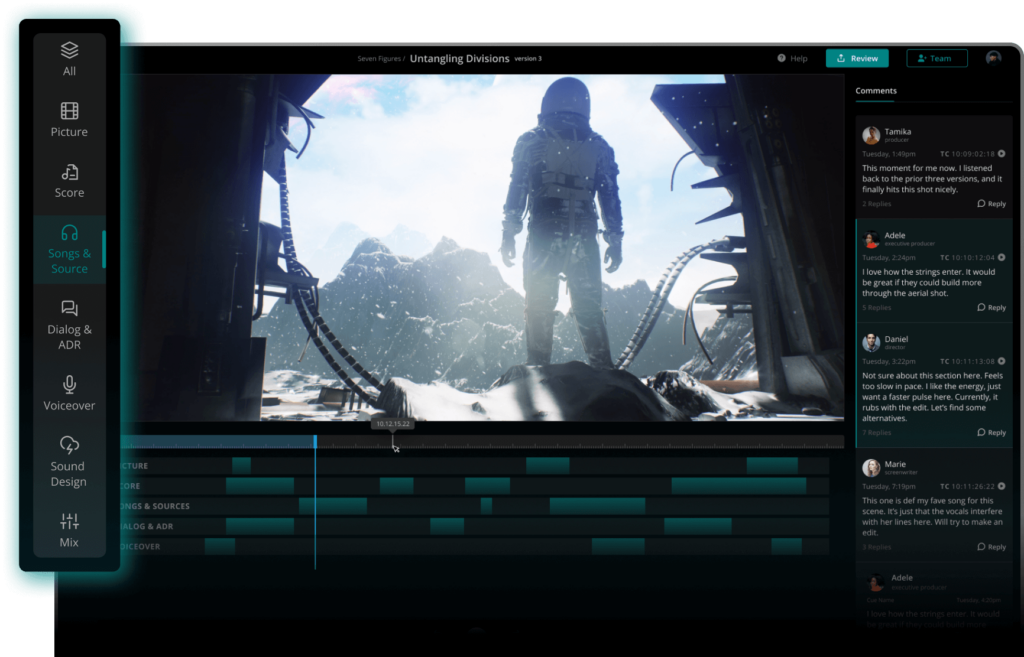1024x657 pixels.
Task: Open the Team button
Action: point(936,58)
